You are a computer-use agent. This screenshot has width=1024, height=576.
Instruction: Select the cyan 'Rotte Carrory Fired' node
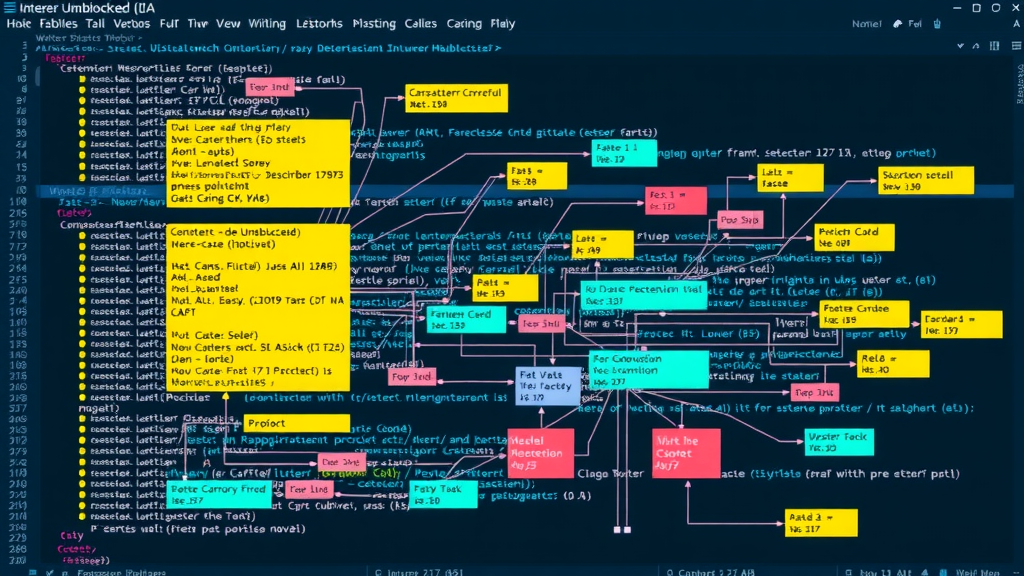(x=219, y=495)
